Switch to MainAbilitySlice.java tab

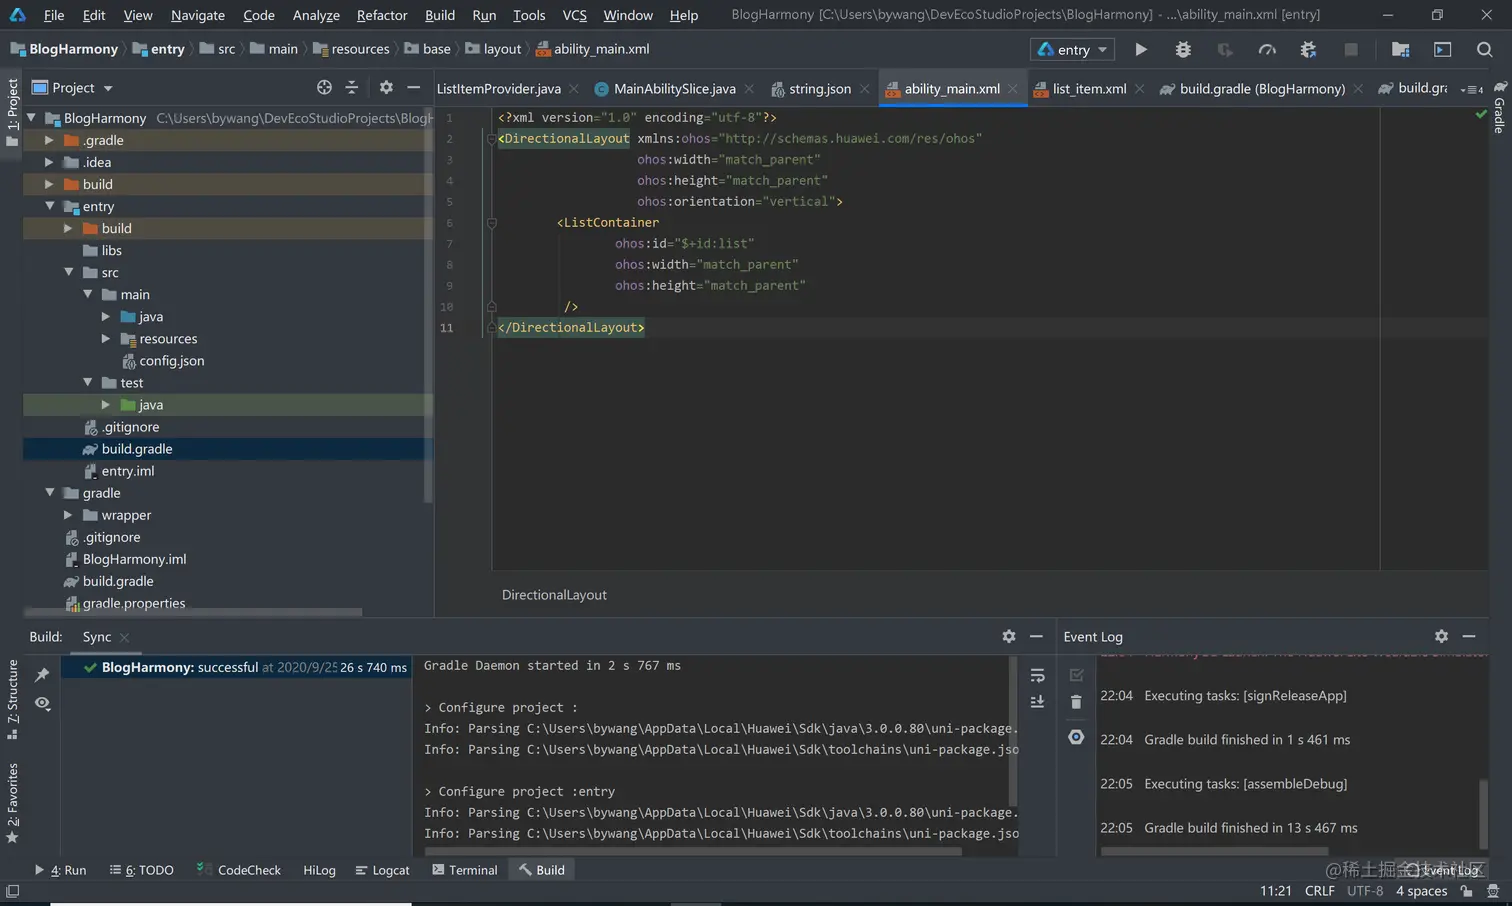coord(673,89)
